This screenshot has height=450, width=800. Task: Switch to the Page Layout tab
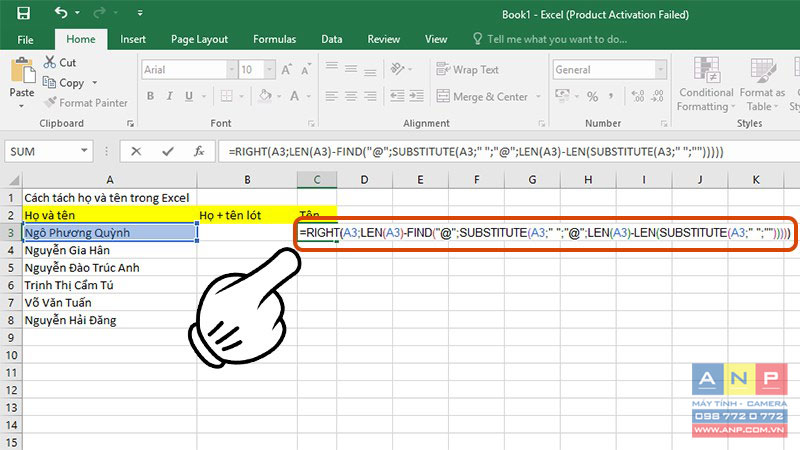pyautogui.click(x=199, y=39)
